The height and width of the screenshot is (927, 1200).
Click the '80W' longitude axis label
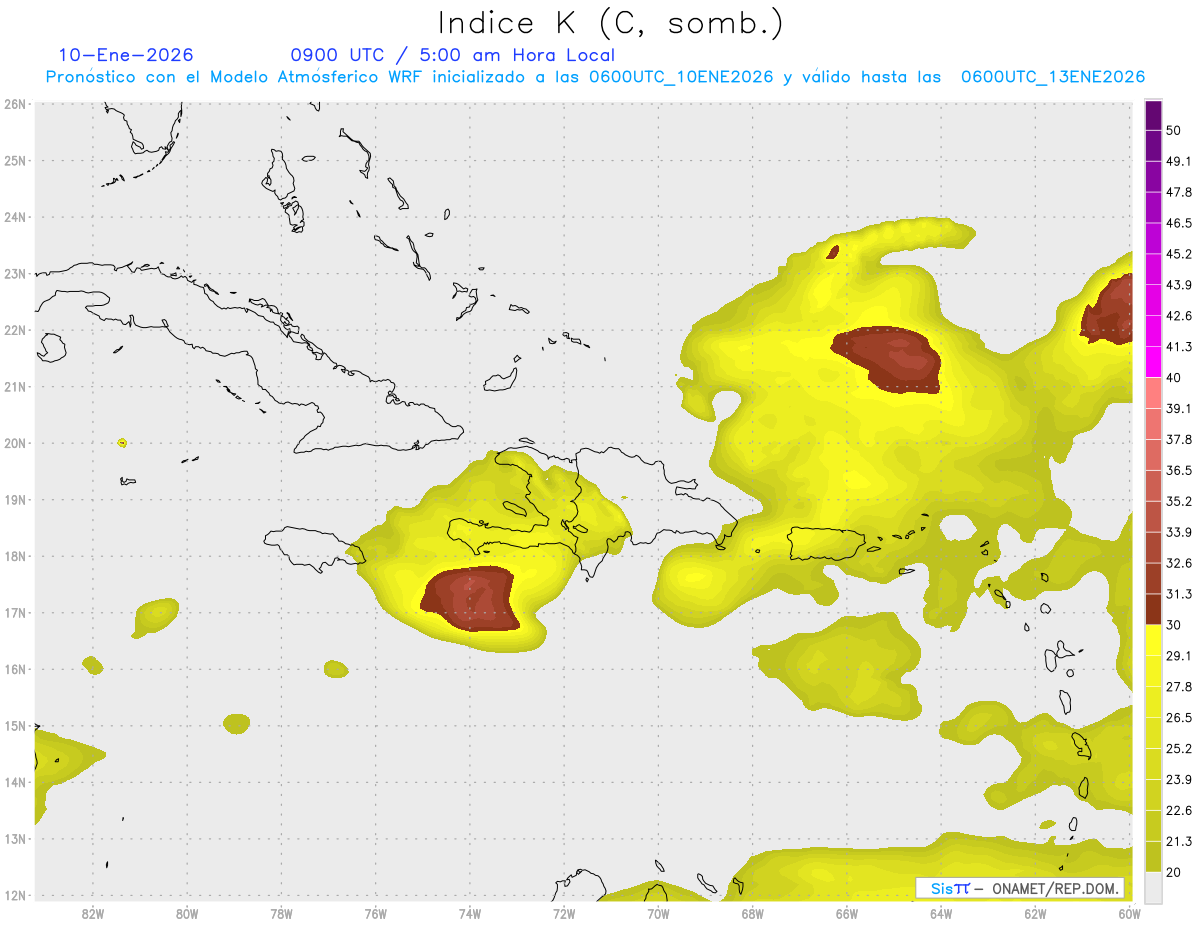click(187, 914)
